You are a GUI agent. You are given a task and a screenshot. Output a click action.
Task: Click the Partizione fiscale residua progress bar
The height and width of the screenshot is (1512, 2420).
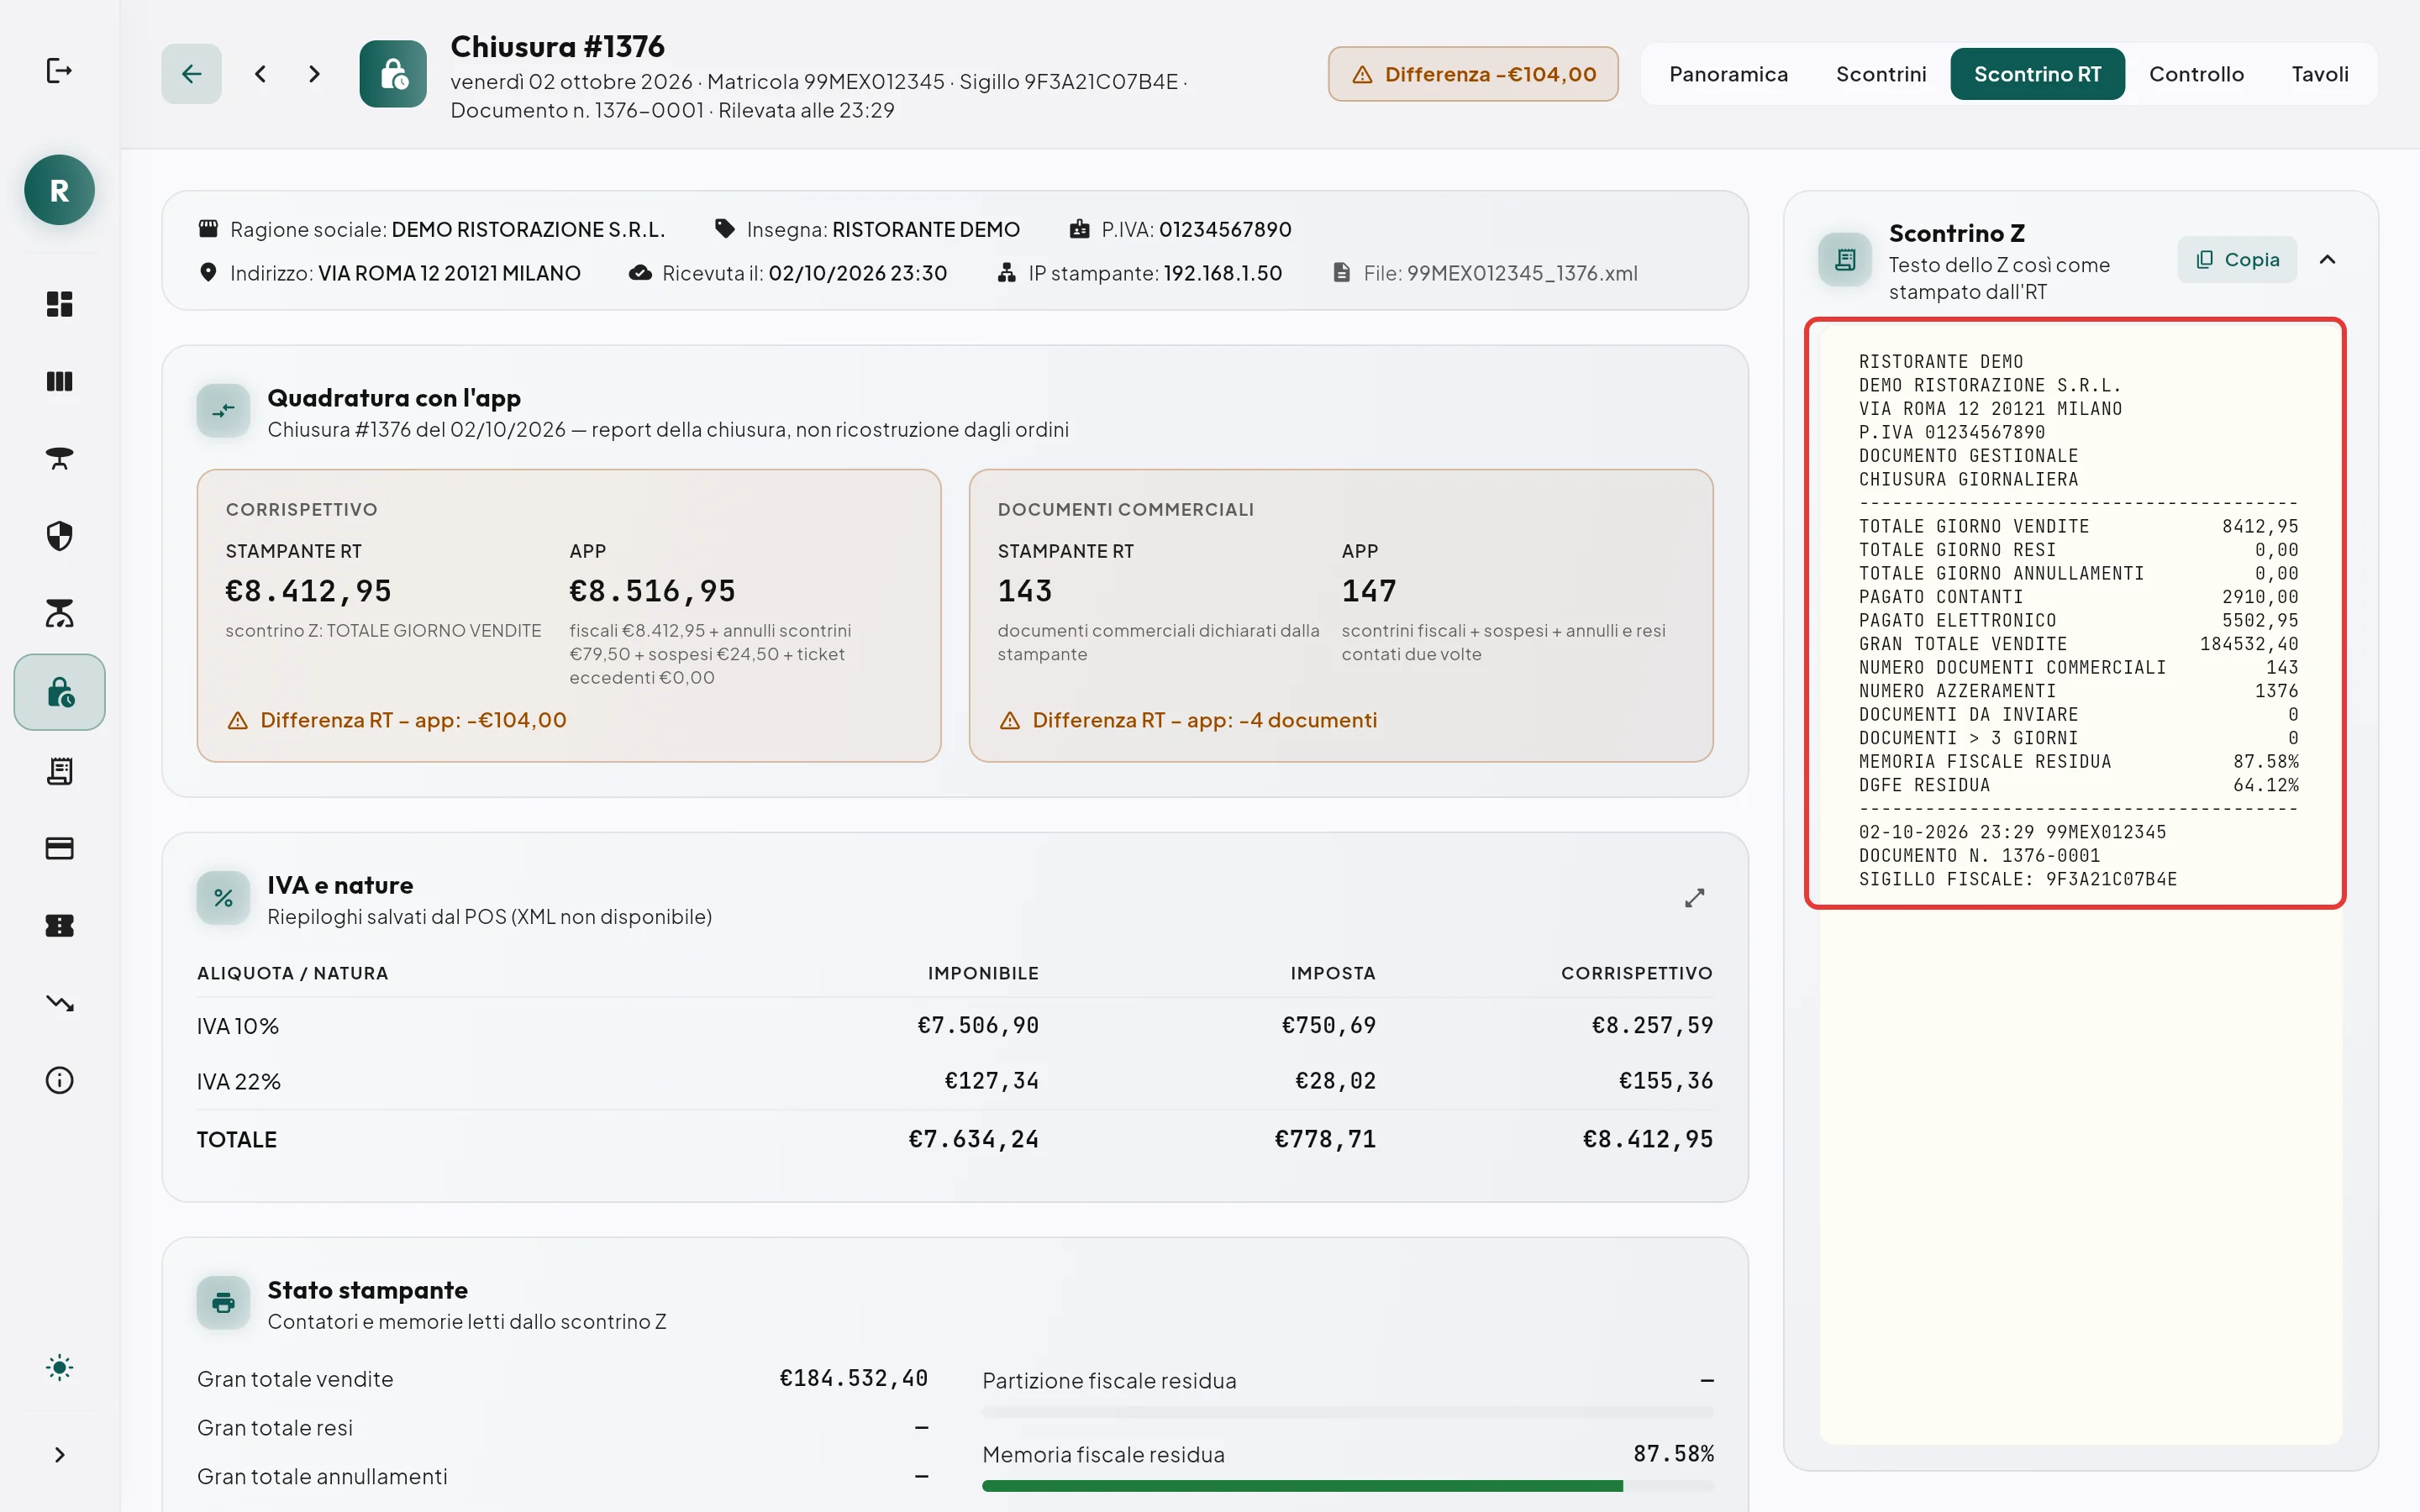click(1348, 1412)
